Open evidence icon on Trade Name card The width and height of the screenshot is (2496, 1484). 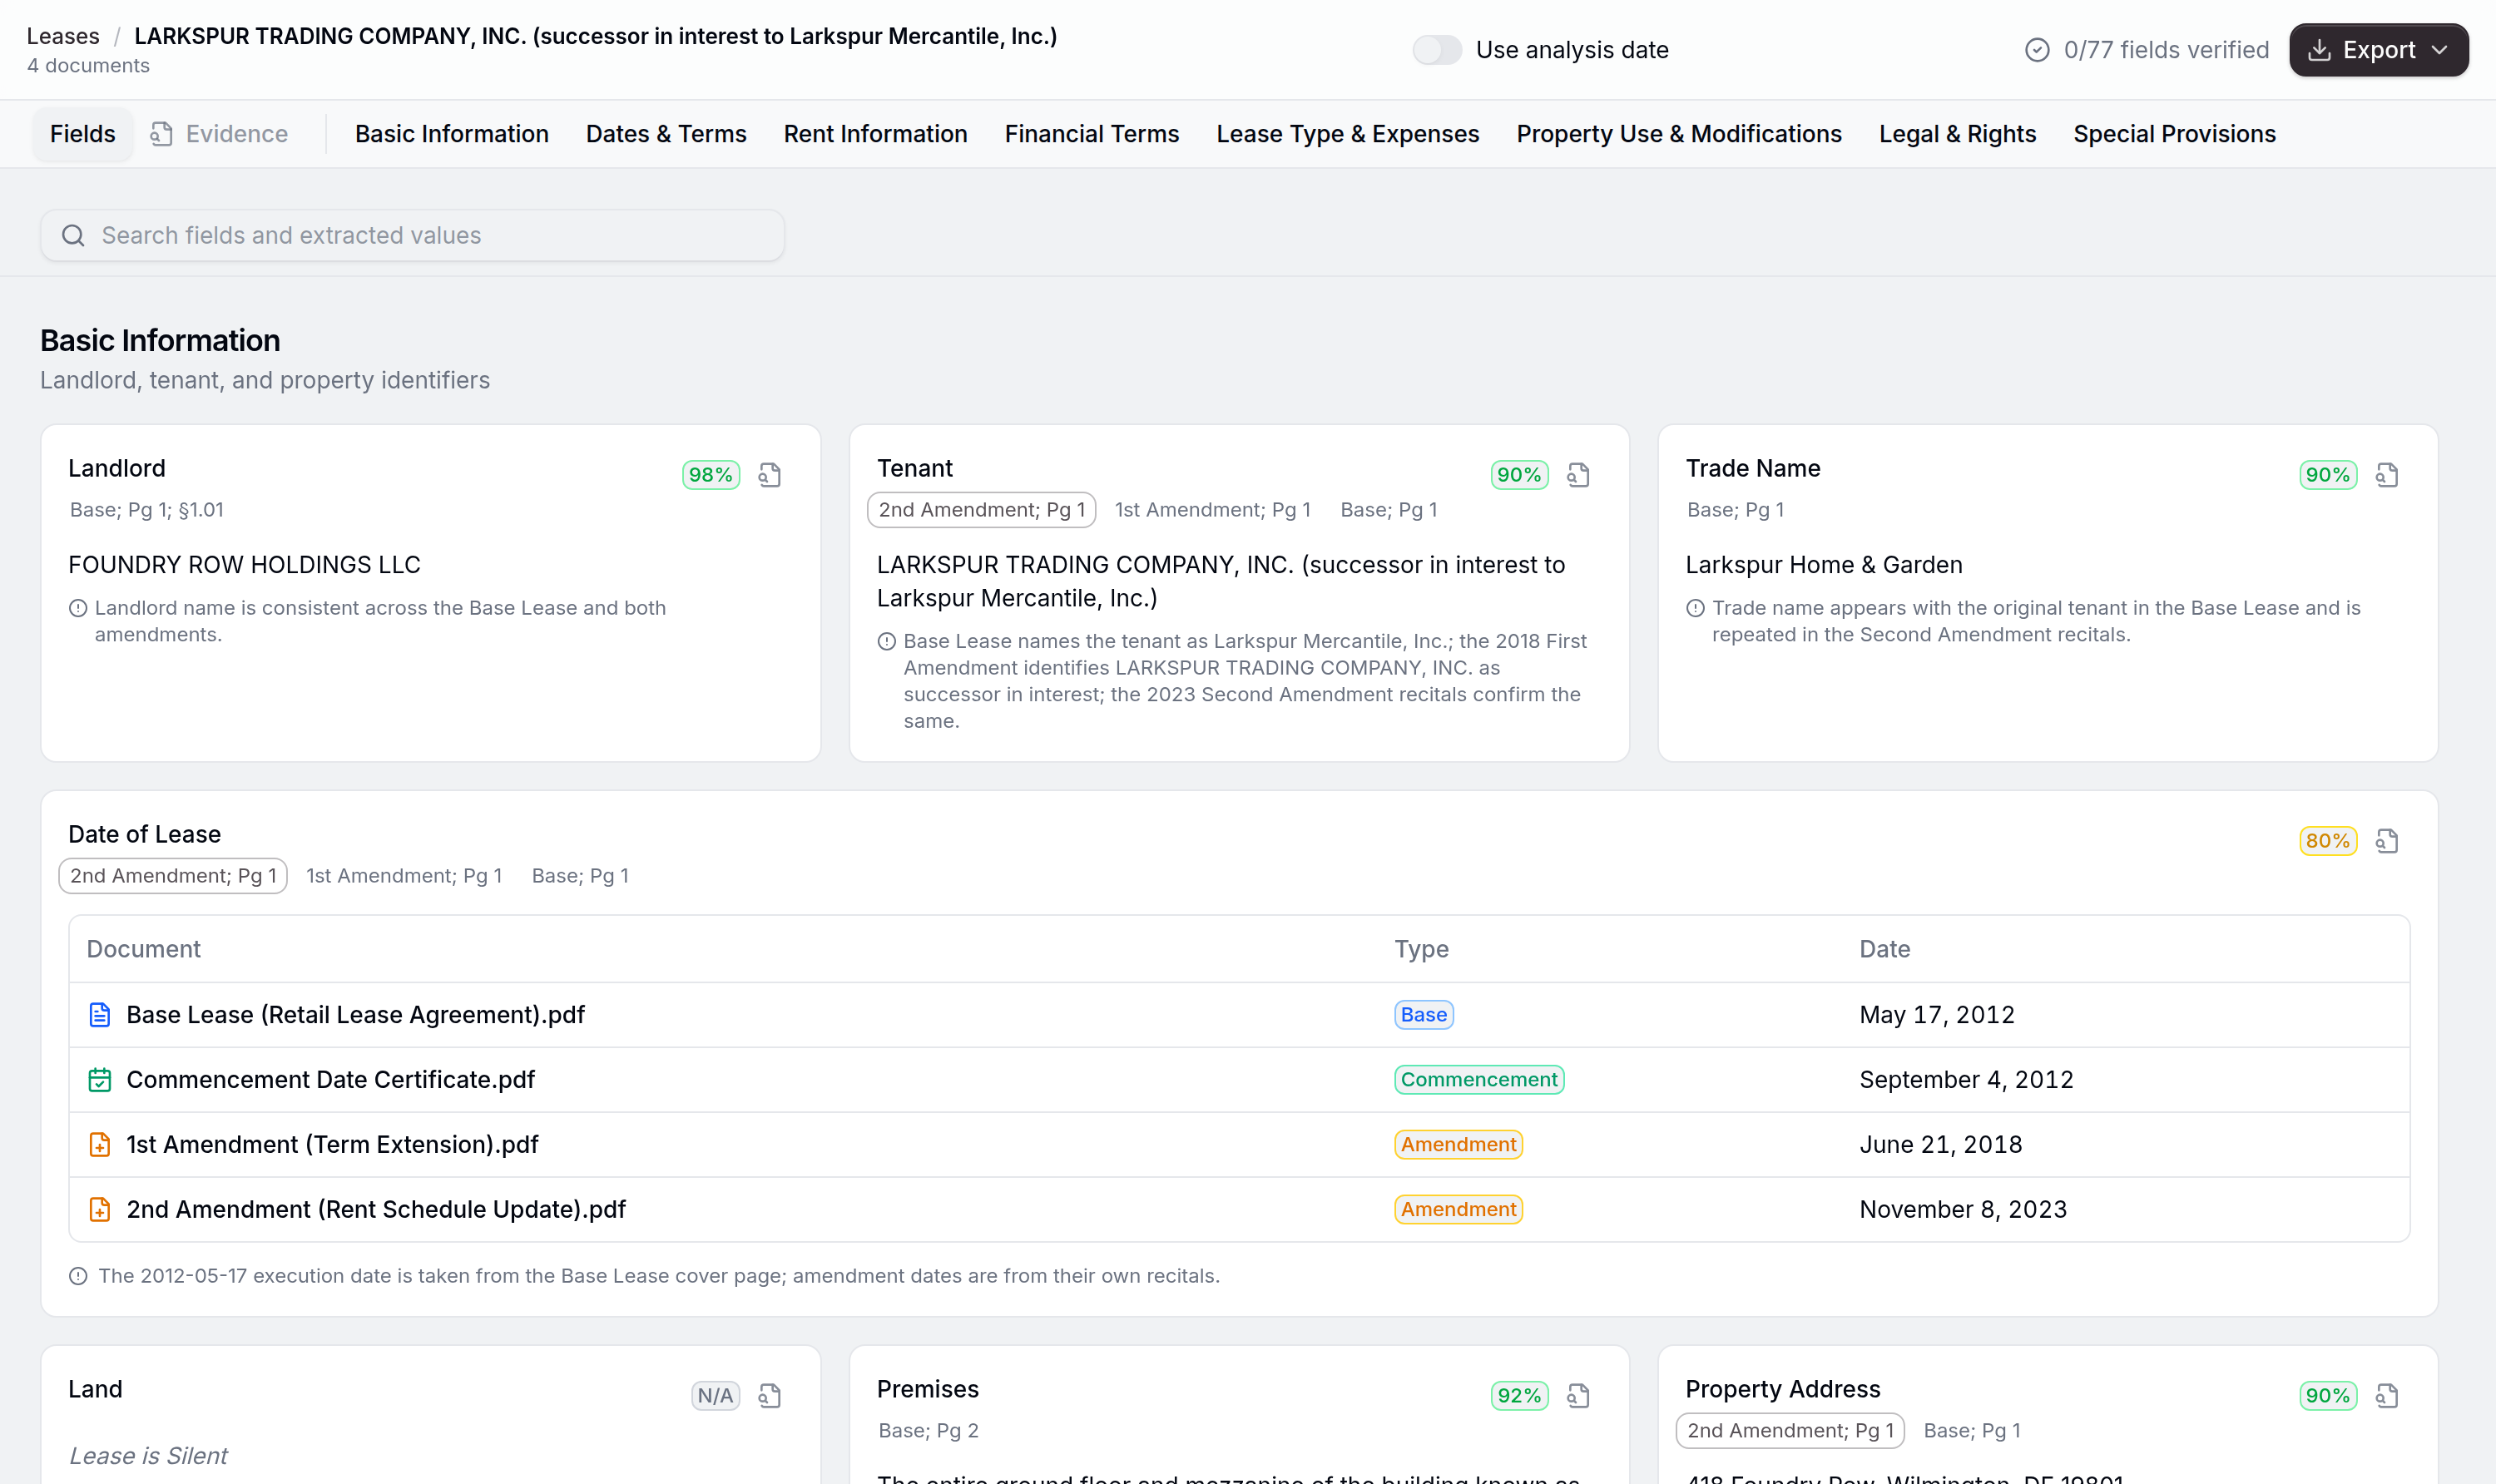pos(2387,475)
